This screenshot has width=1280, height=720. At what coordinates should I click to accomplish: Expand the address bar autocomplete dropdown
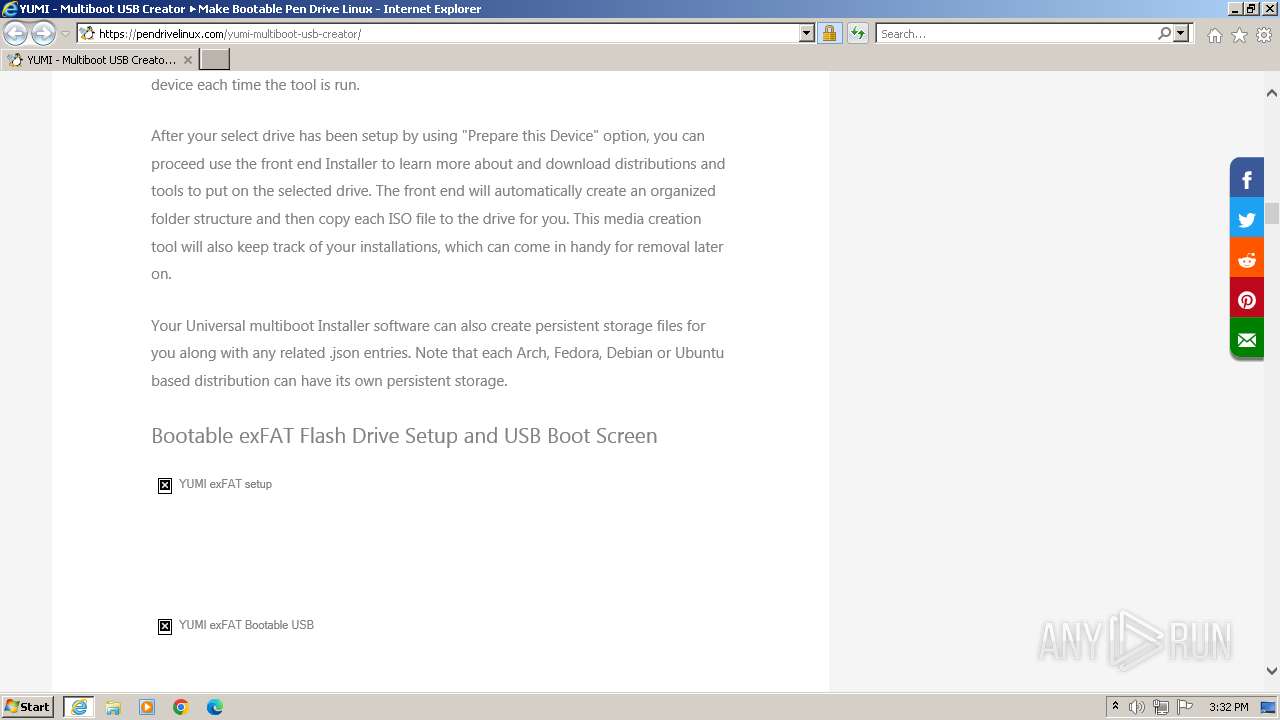[x=807, y=33]
